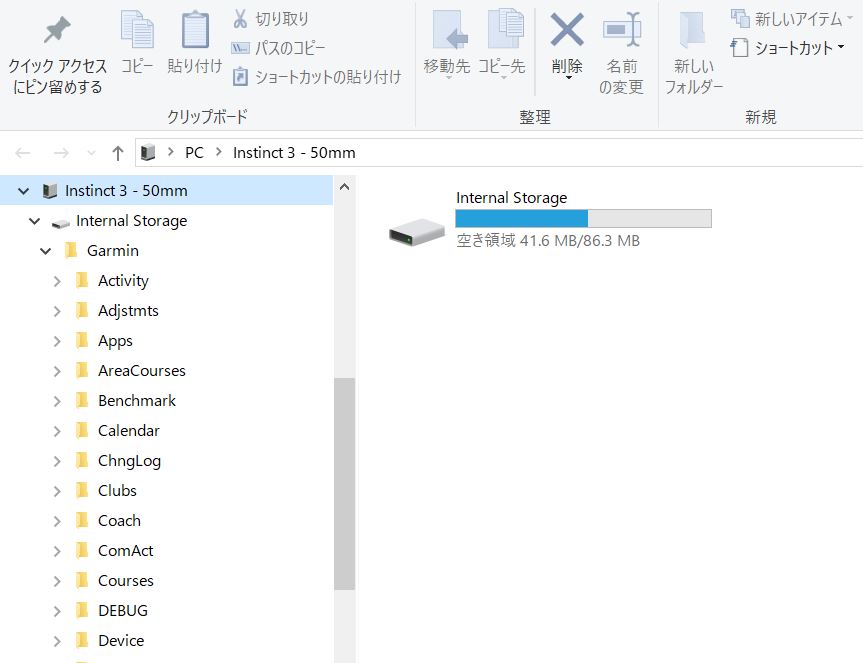Click the drive icon beside Internal Storage tree node

pos(61,223)
